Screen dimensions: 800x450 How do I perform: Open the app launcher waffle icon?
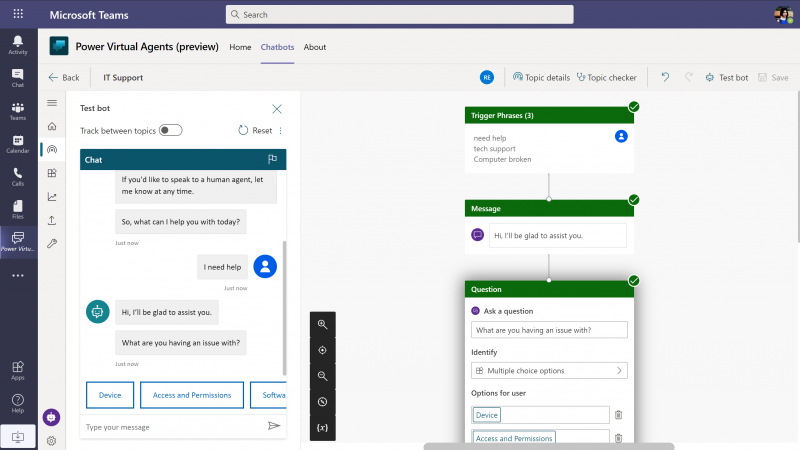18,14
